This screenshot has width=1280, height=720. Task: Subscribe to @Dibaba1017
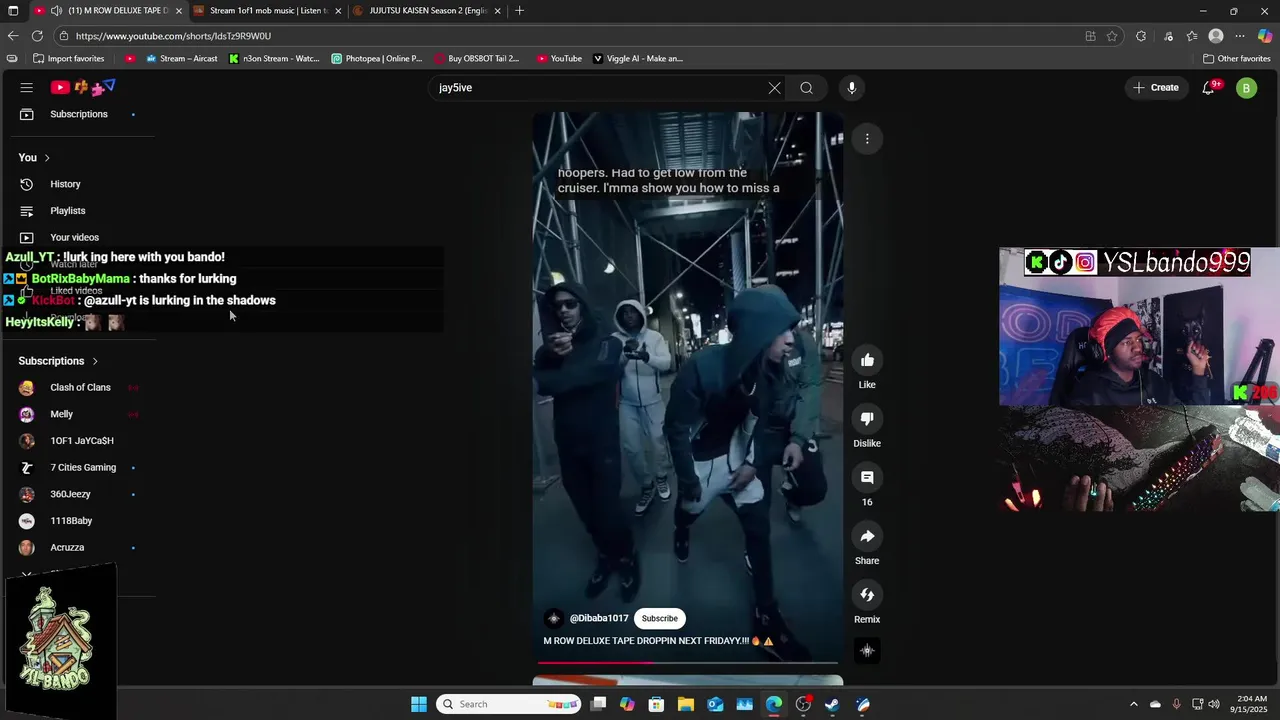point(659,618)
